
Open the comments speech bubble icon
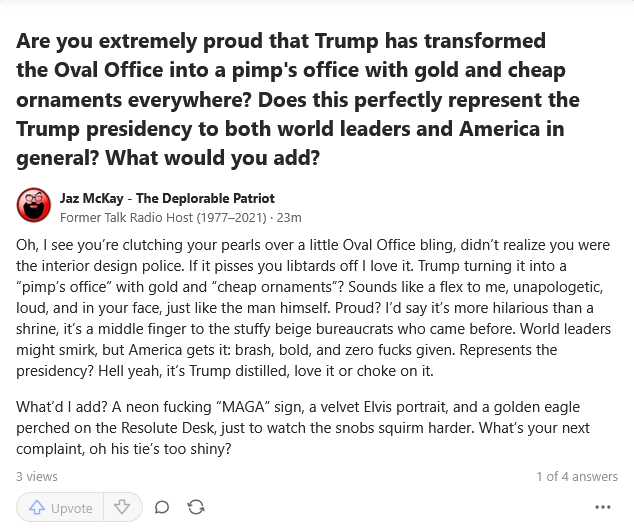tap(162, 507)
